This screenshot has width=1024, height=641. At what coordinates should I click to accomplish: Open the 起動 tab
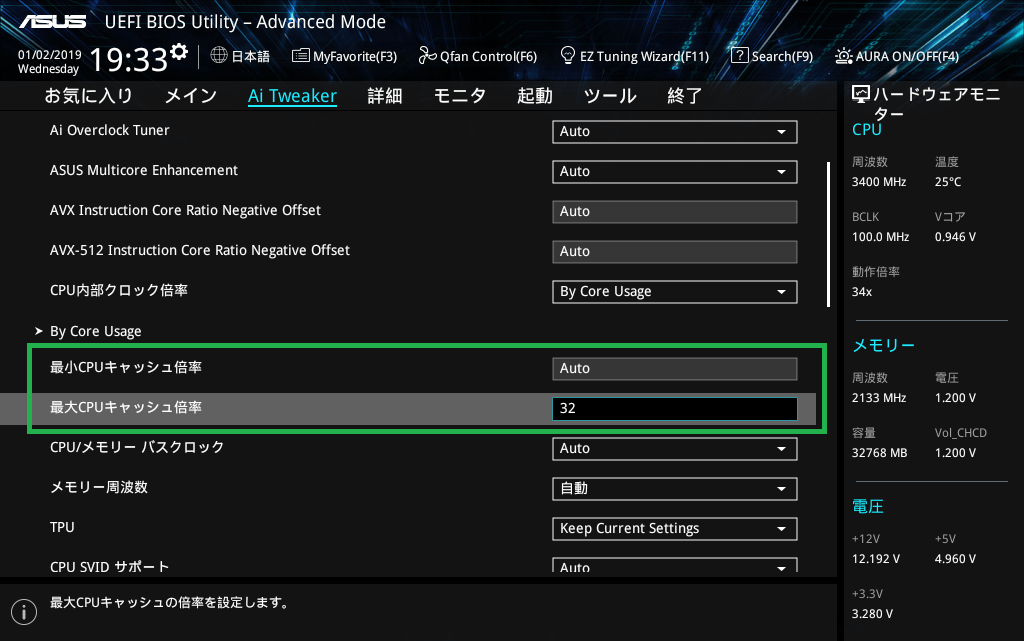coord(535,96)
